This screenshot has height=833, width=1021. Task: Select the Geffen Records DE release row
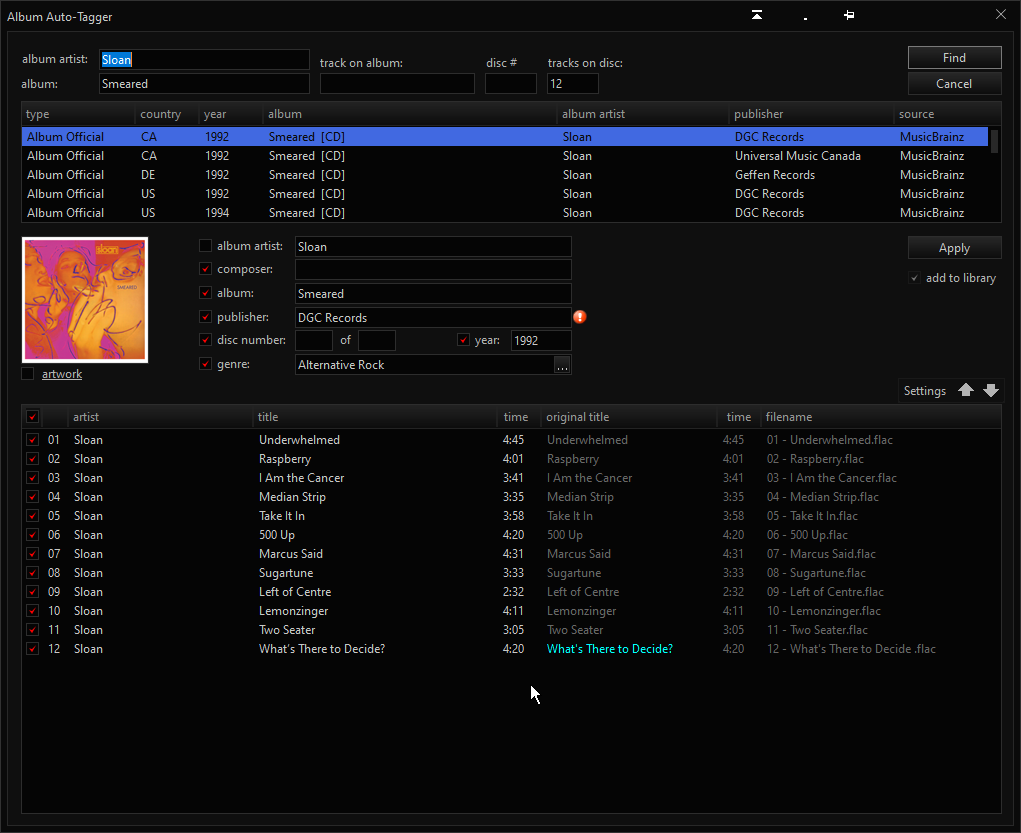(x=505, y=175)
